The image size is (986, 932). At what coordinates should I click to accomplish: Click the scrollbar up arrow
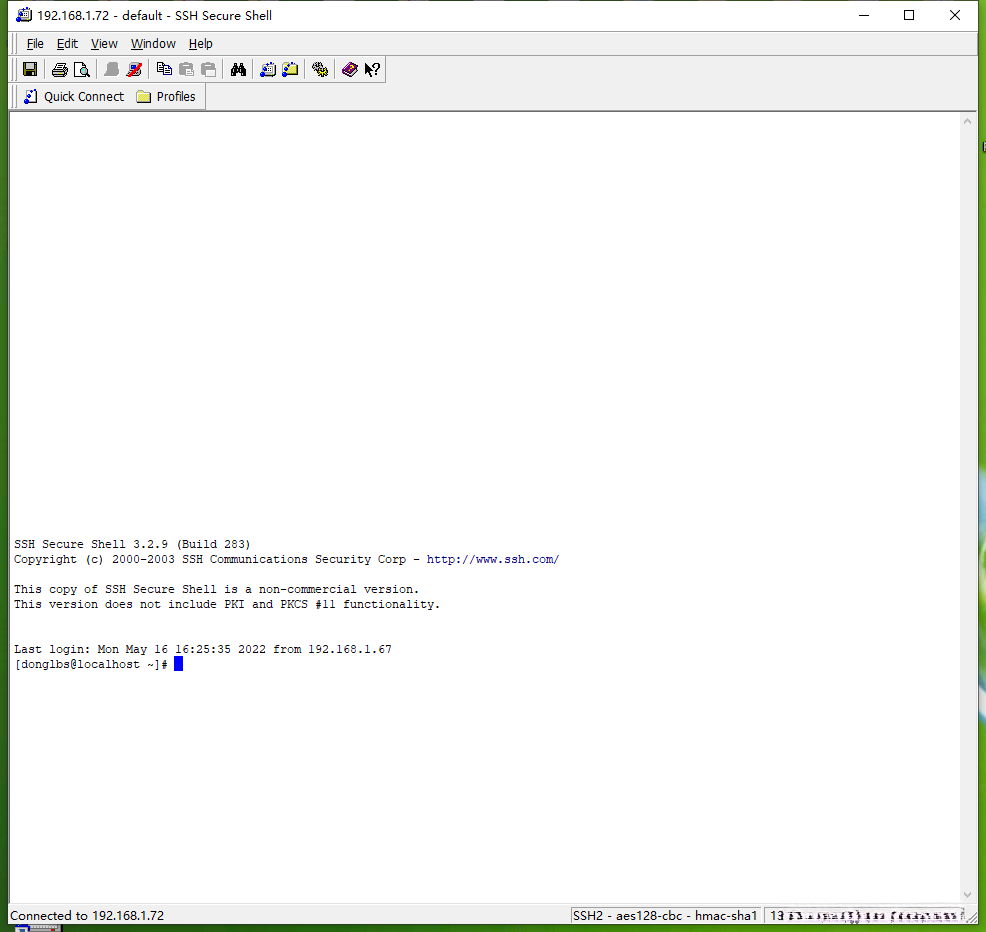[x=967, y=121]
